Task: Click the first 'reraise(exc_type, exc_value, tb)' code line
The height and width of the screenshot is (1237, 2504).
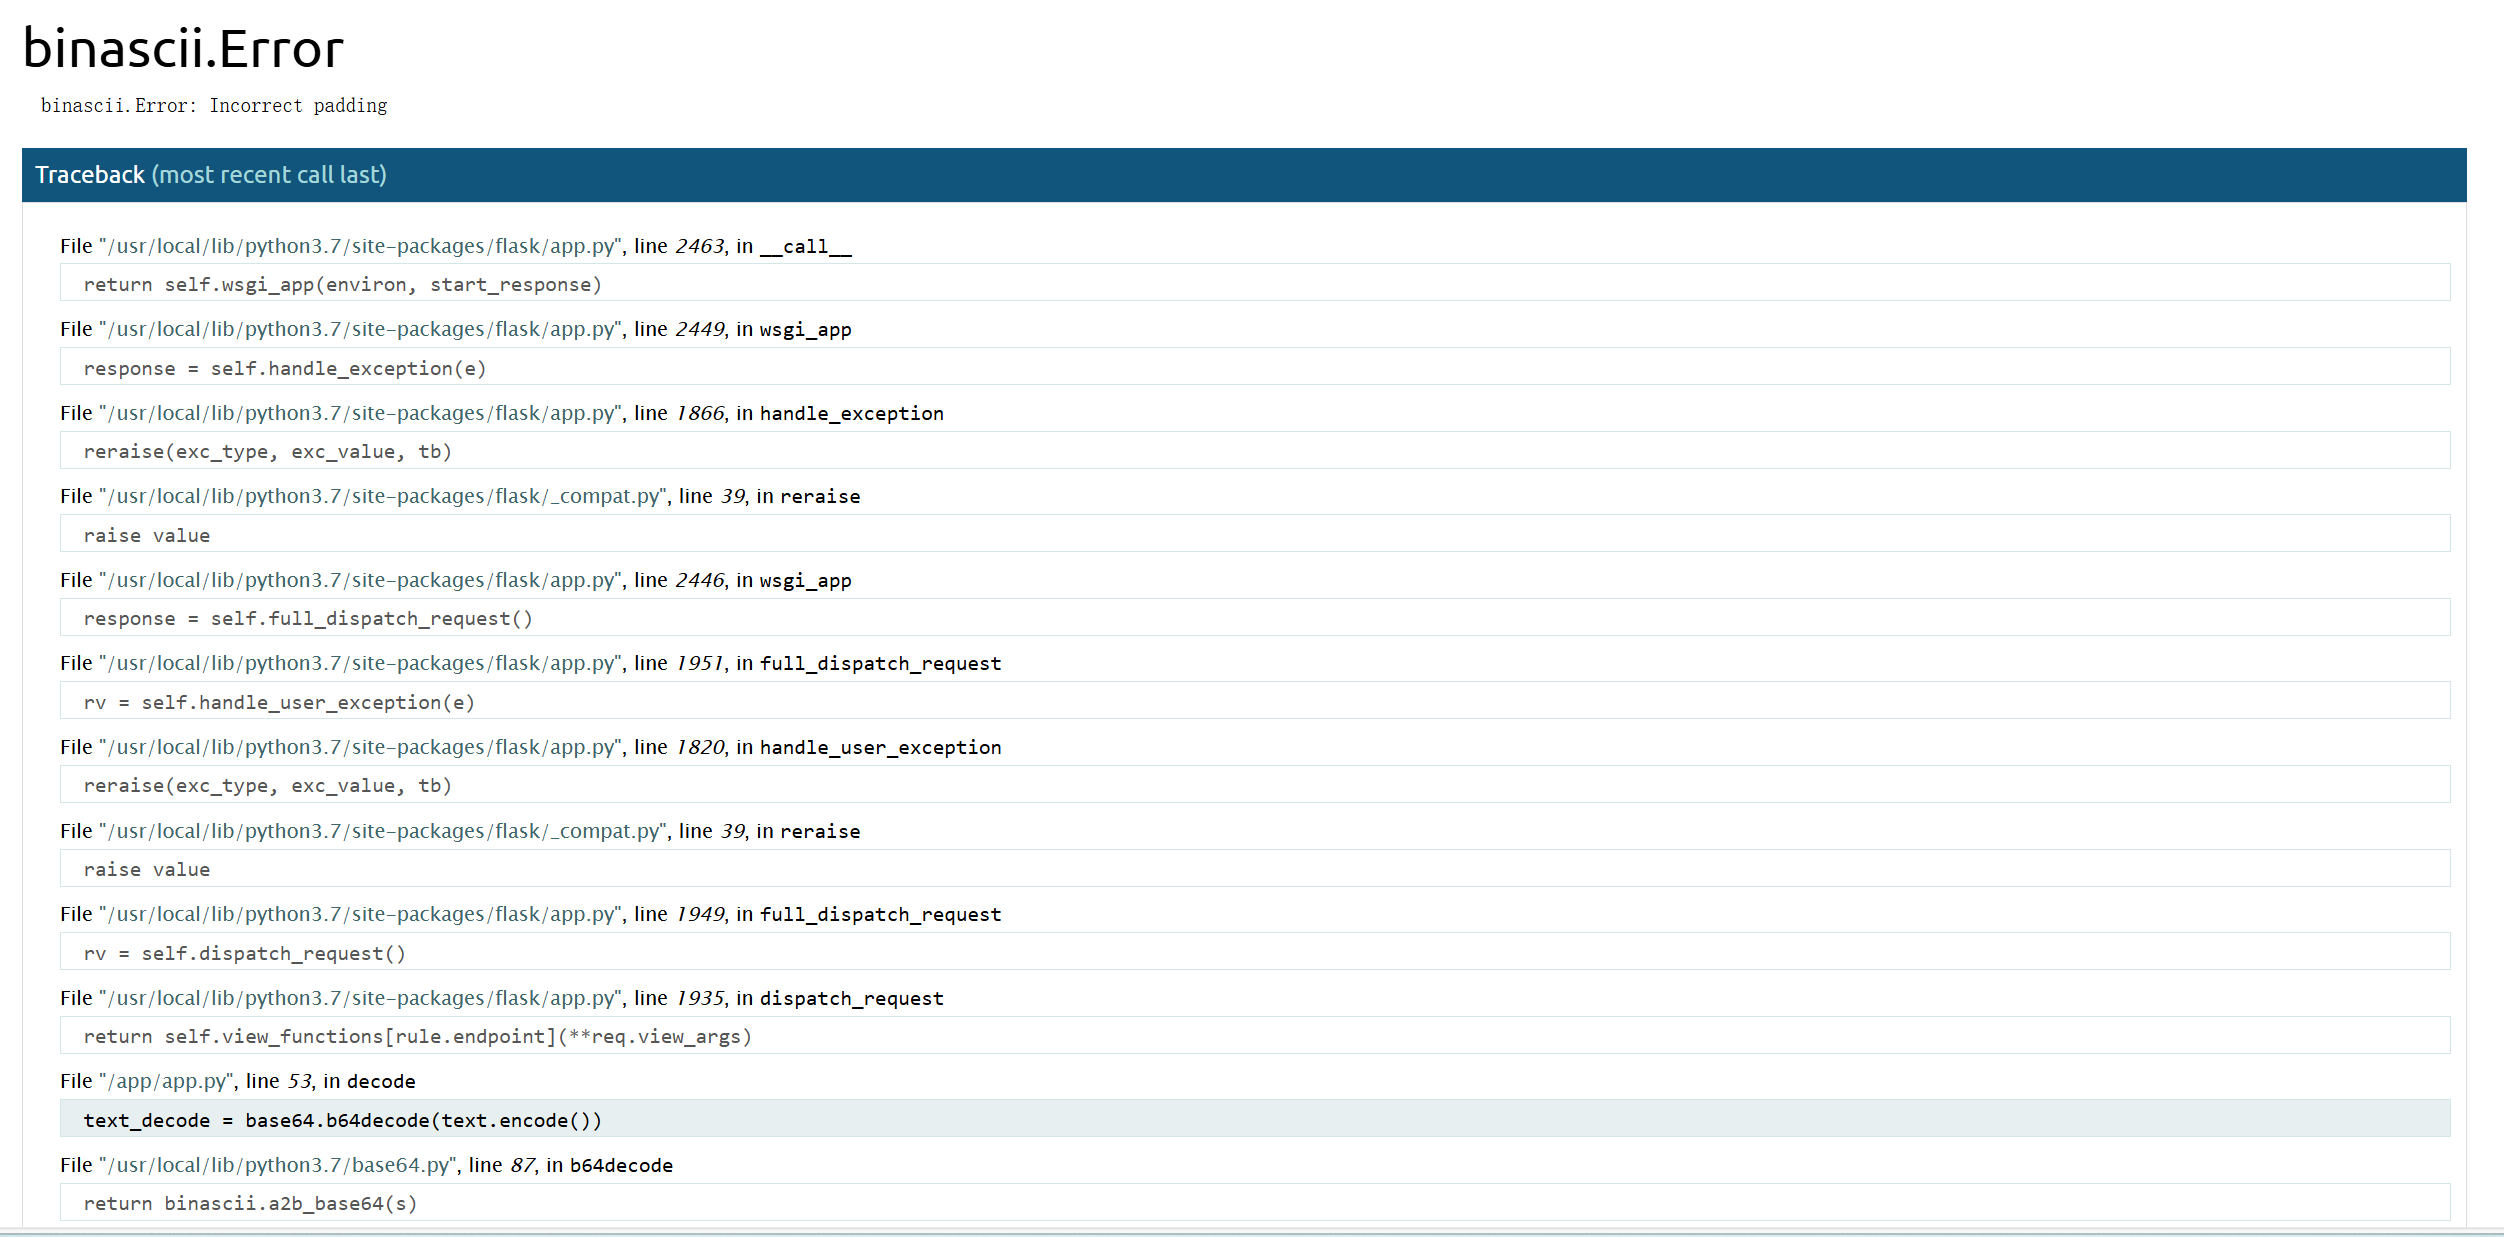Action: tap(268, 451)
